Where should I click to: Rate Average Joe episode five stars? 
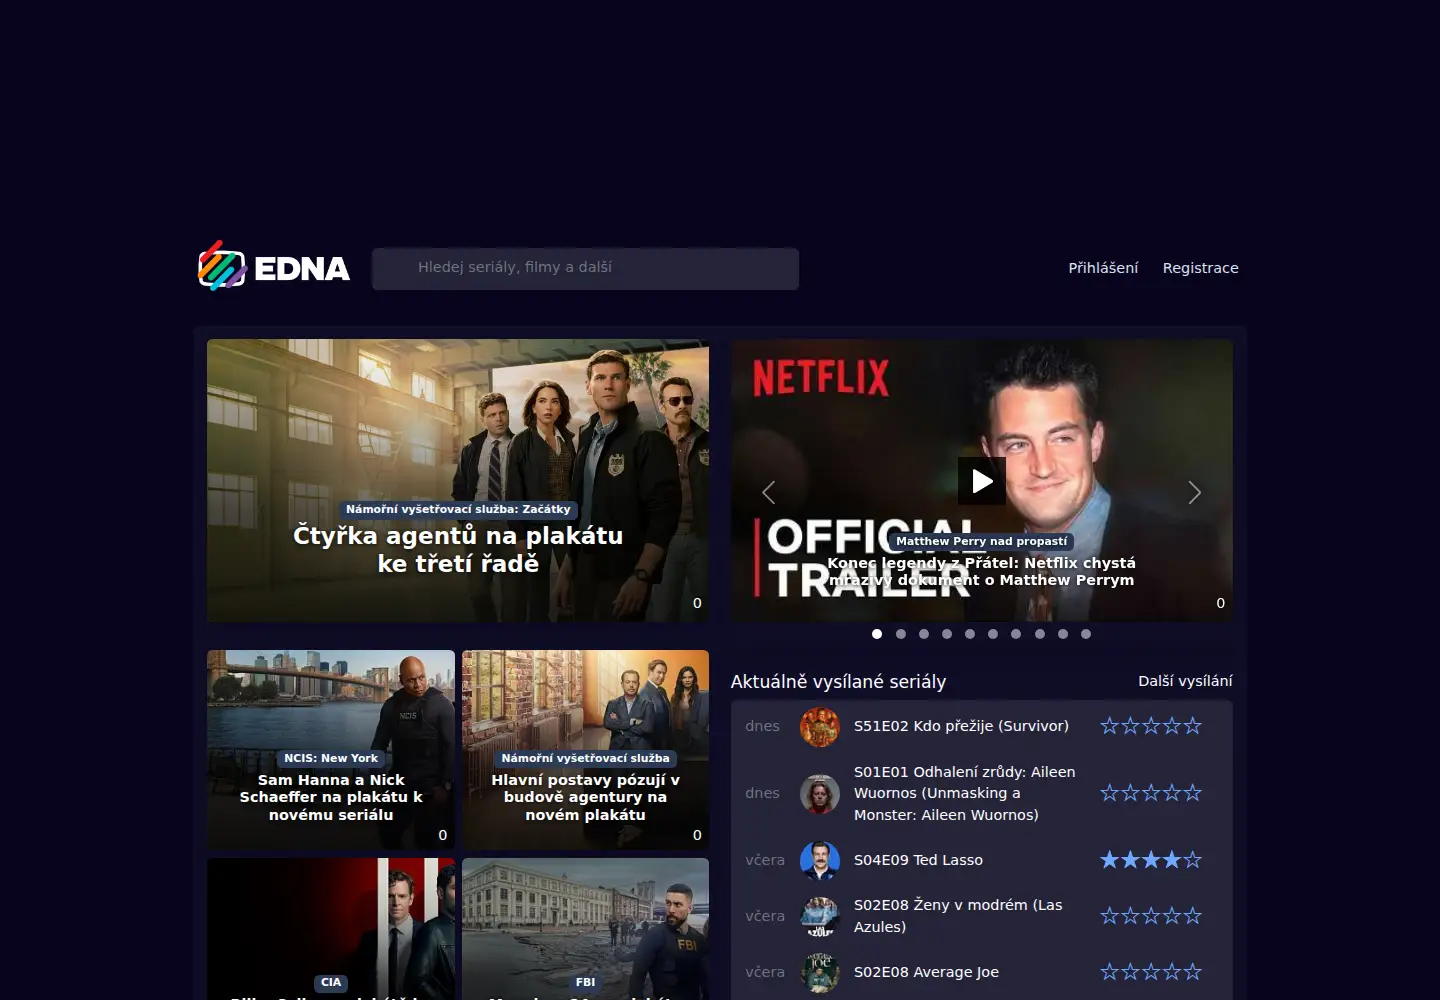1192,972
